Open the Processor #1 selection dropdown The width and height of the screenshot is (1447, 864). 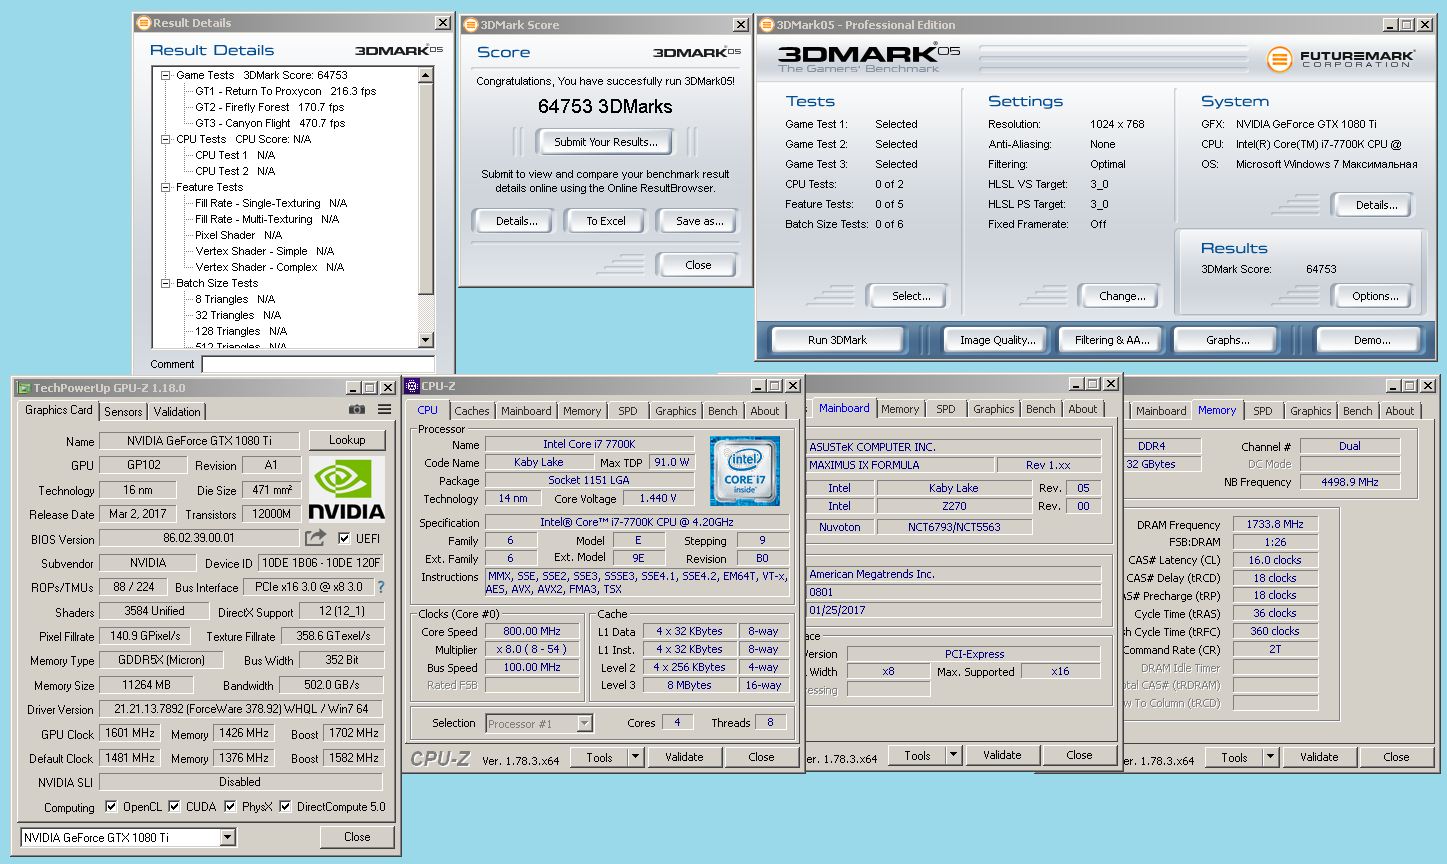click(x=585, y=723)
